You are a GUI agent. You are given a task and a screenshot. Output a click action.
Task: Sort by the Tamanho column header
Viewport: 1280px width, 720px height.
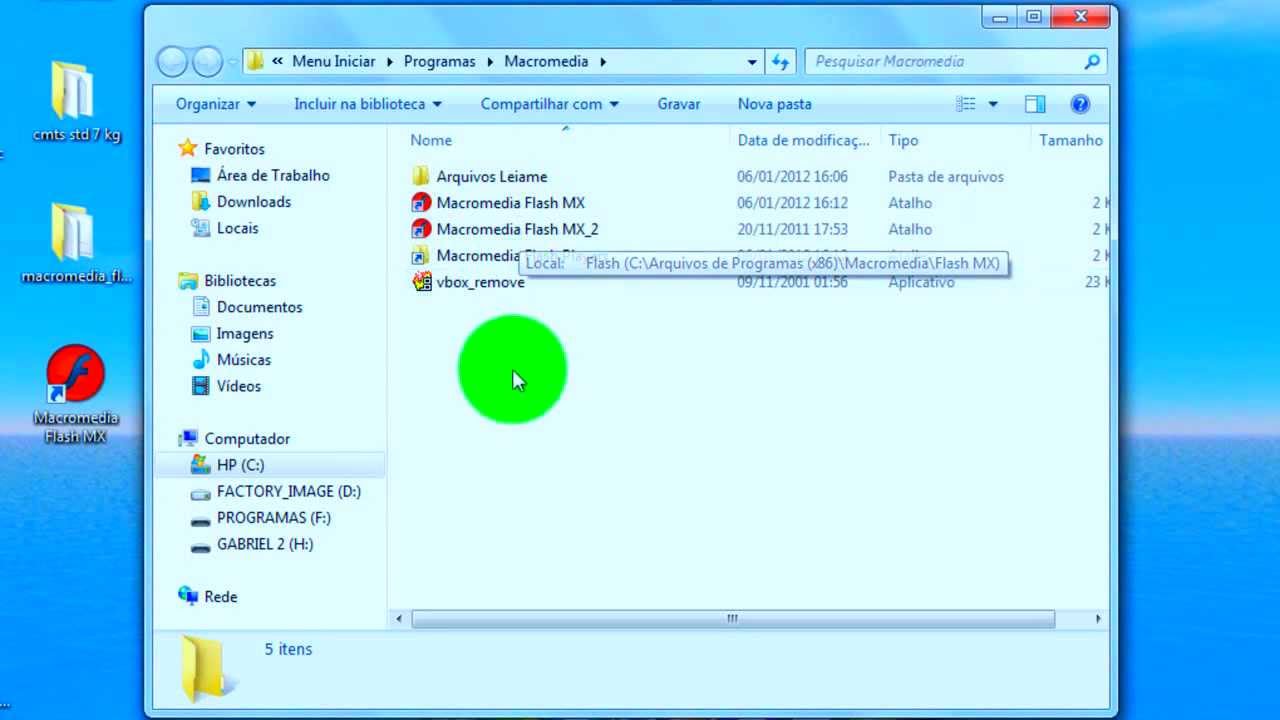tap(1070, 141)
